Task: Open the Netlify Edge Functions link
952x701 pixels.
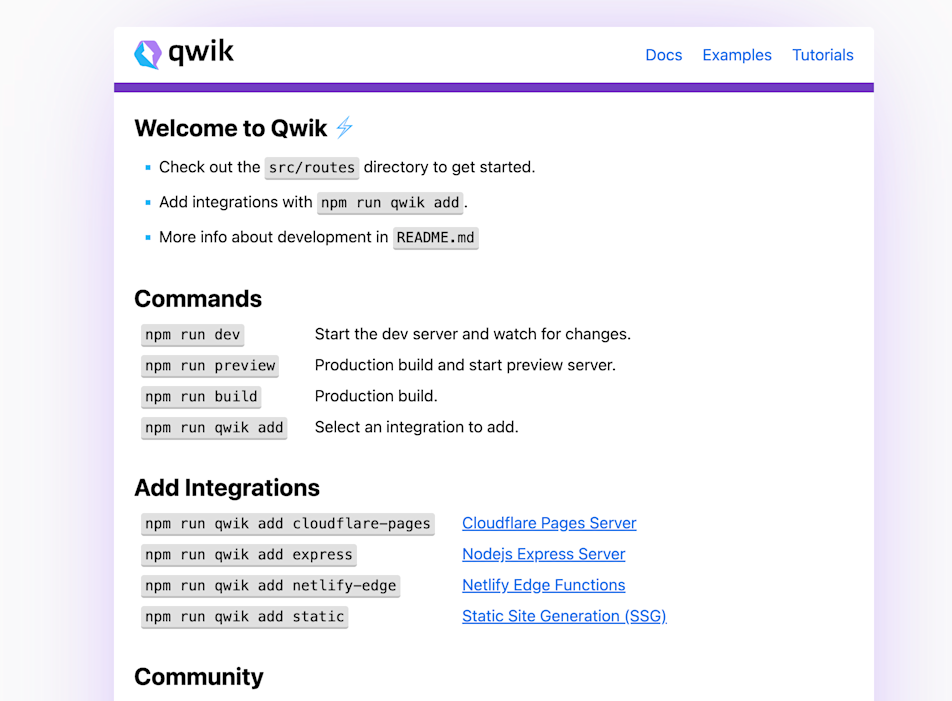Action: [543, 585]
